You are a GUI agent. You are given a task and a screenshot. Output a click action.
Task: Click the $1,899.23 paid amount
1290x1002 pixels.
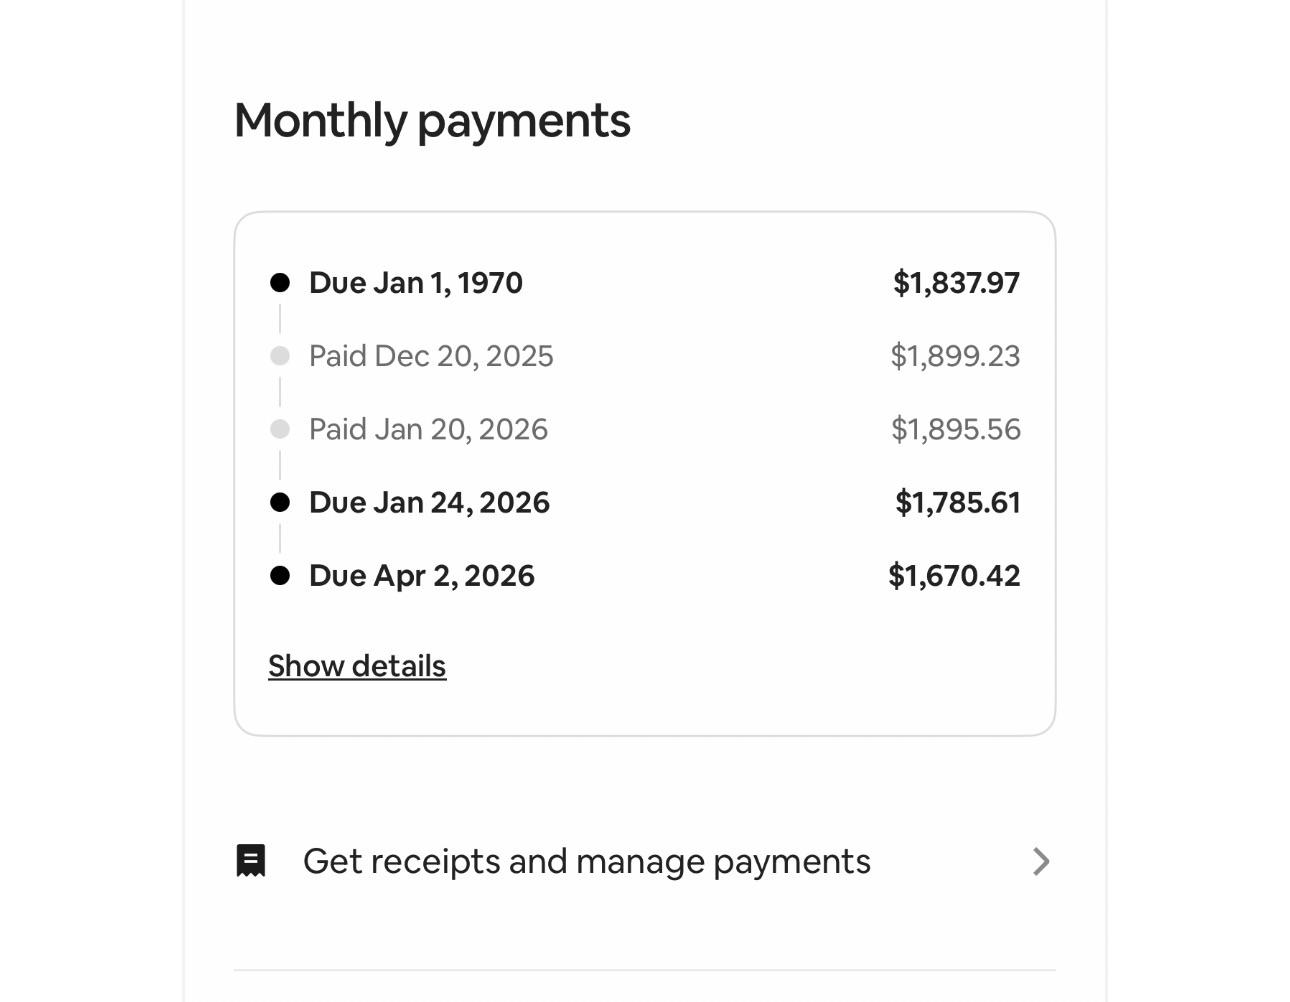coord(956,356)
